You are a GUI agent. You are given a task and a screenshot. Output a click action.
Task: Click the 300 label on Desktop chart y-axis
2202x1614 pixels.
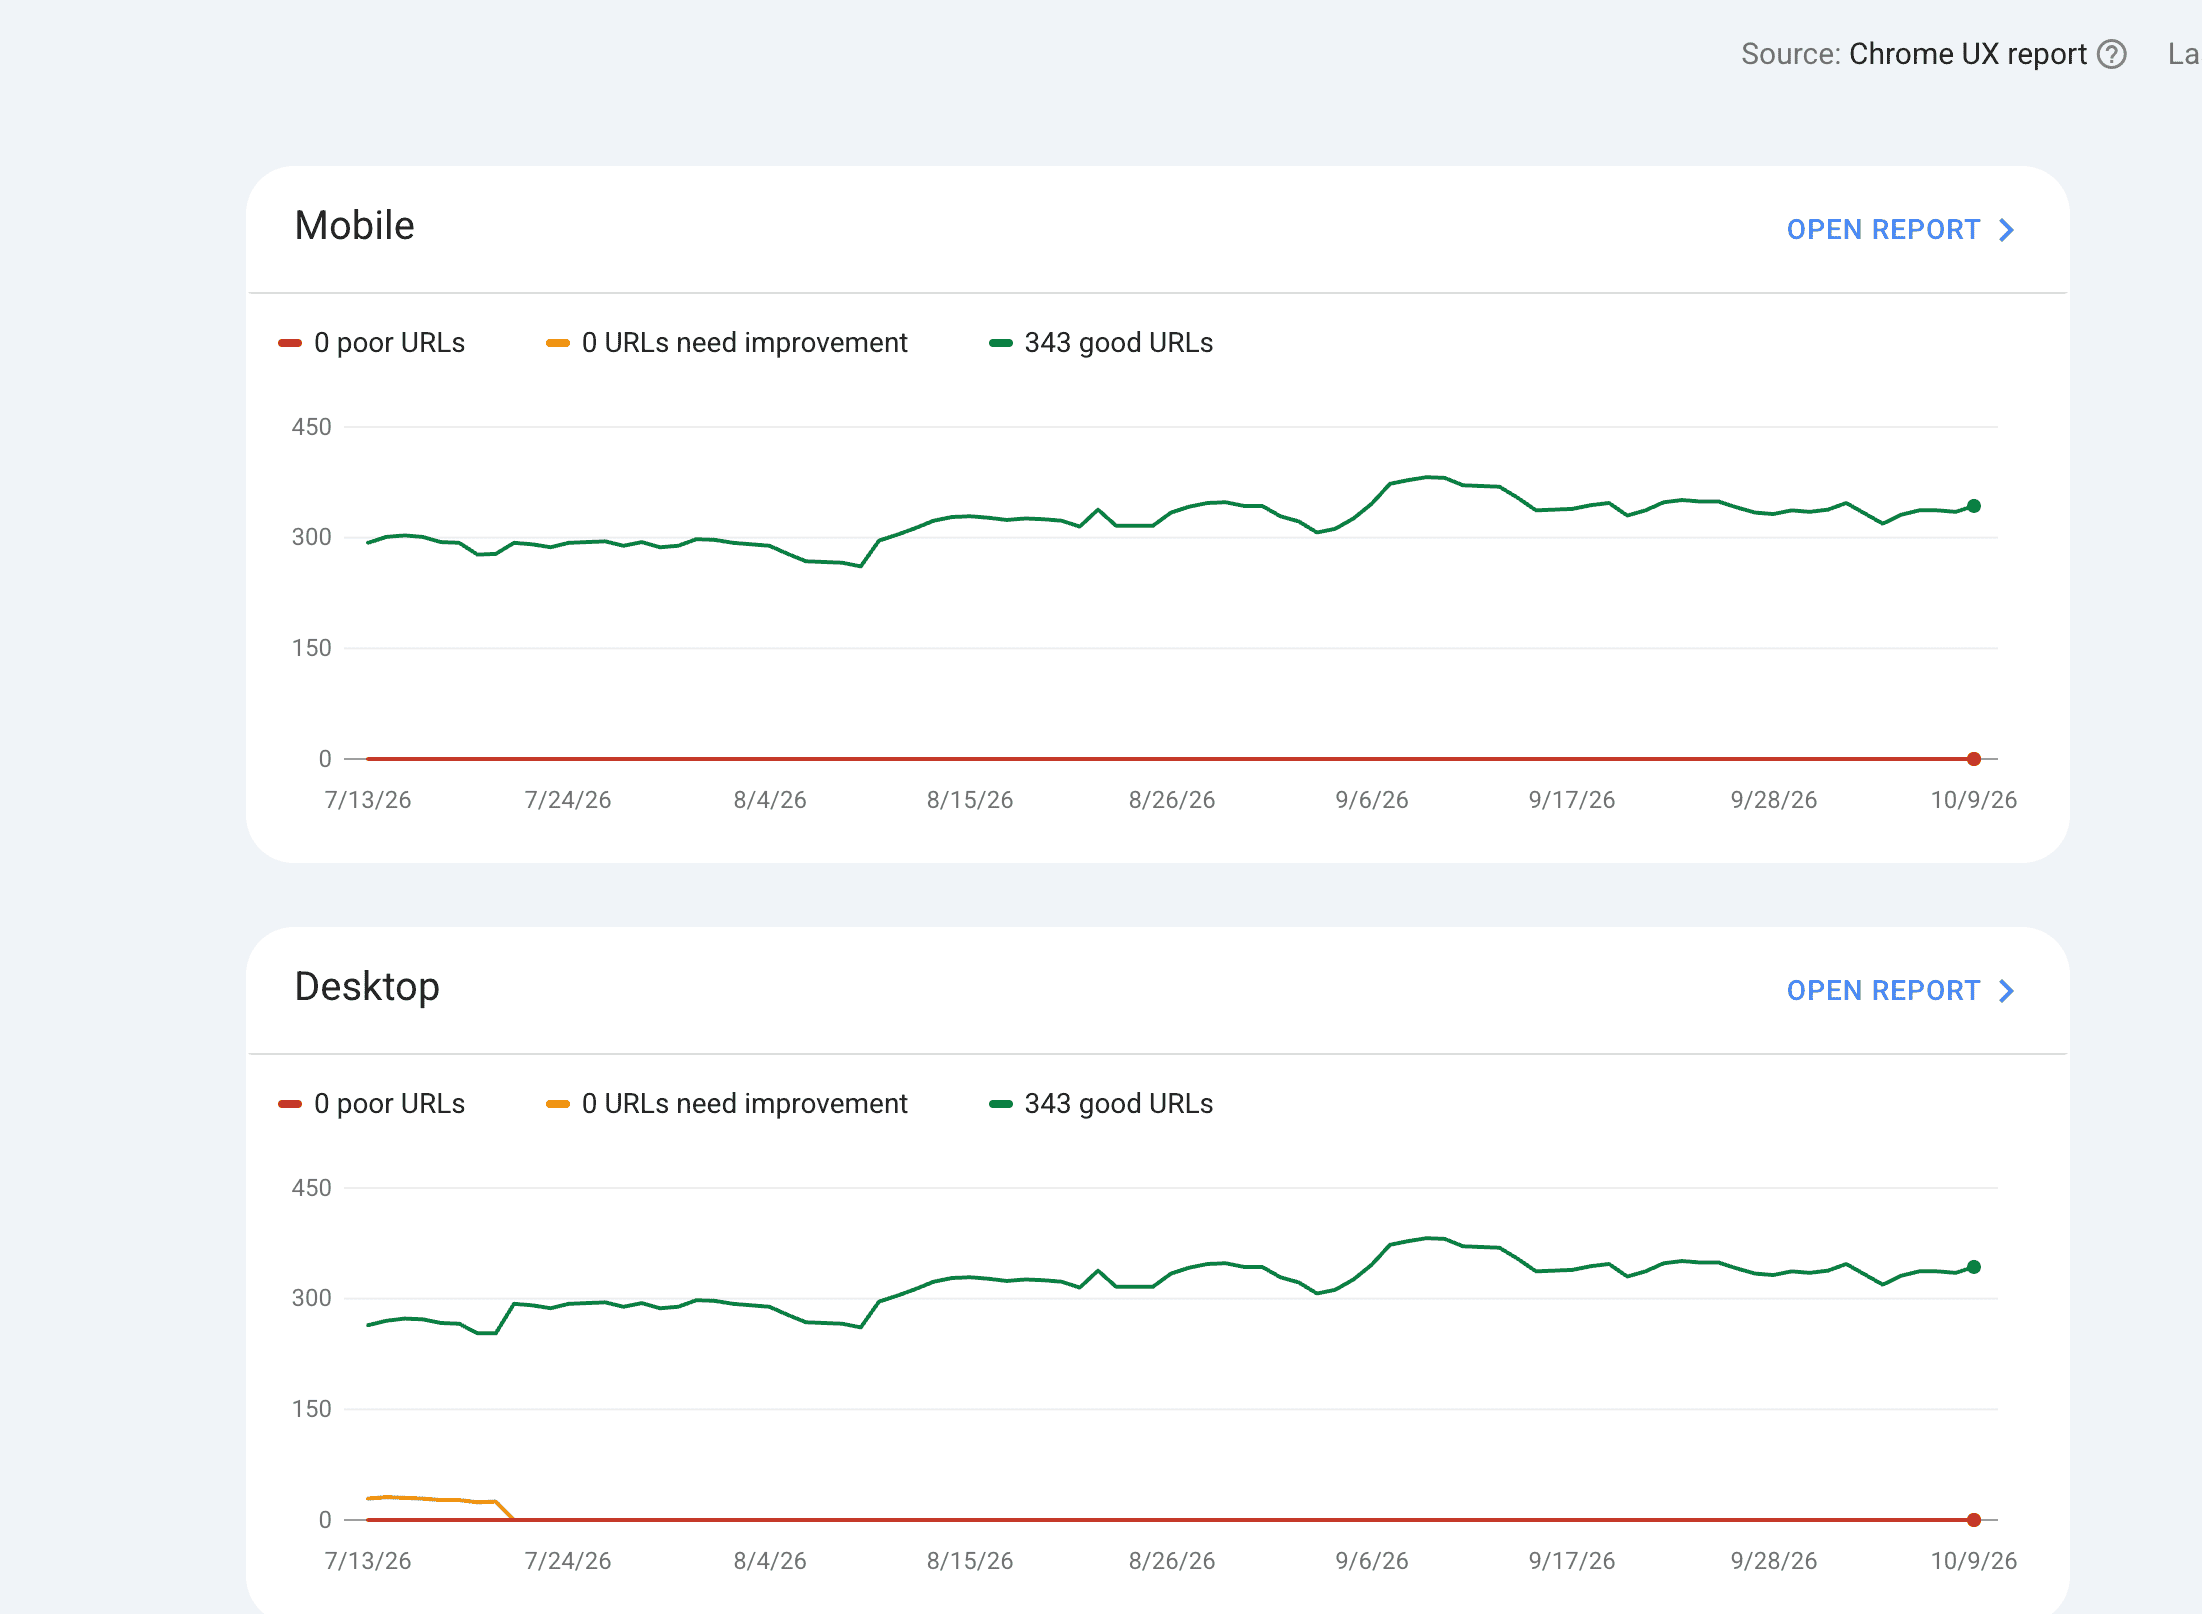coord(311,1298)
